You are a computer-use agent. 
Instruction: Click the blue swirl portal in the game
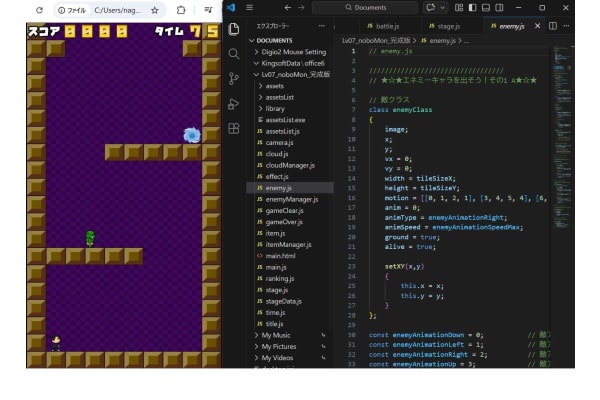coord(192,135)
